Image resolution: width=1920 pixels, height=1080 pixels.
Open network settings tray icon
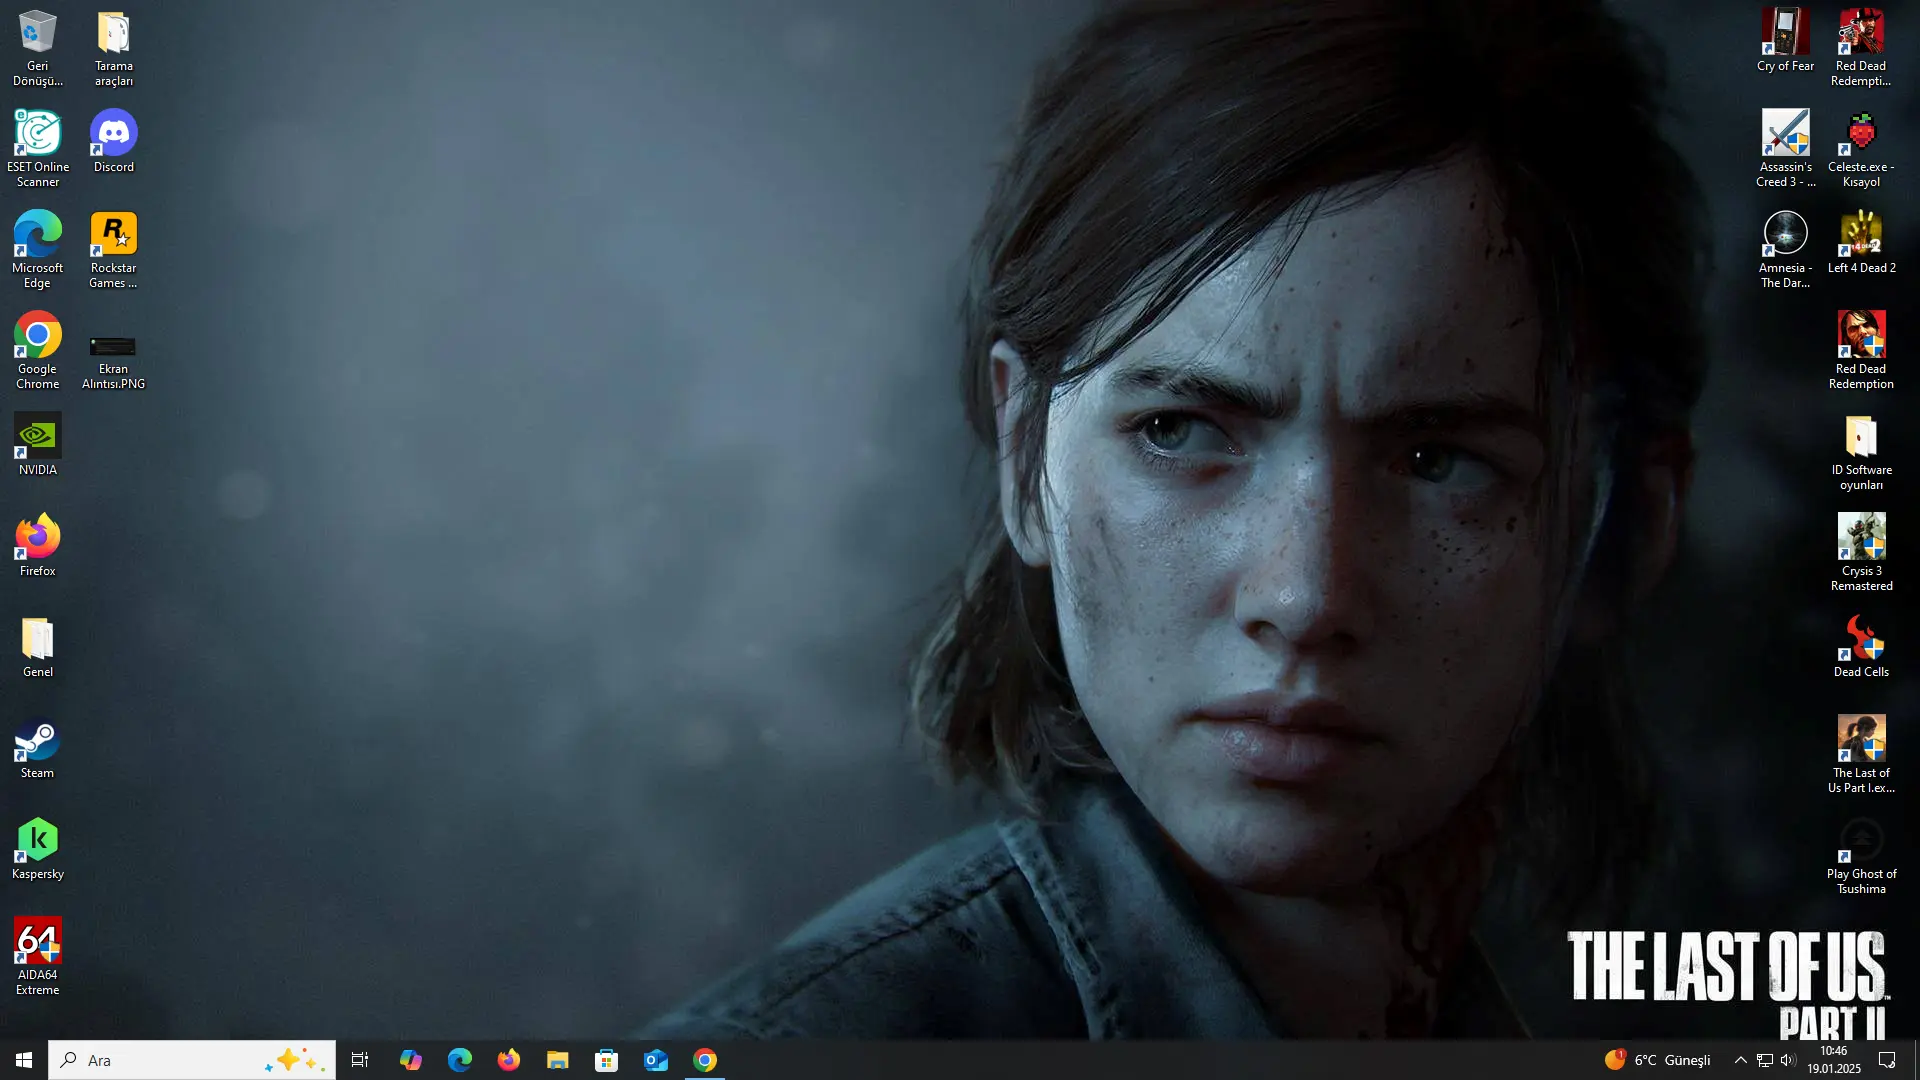click(x=1764, y=1060)
